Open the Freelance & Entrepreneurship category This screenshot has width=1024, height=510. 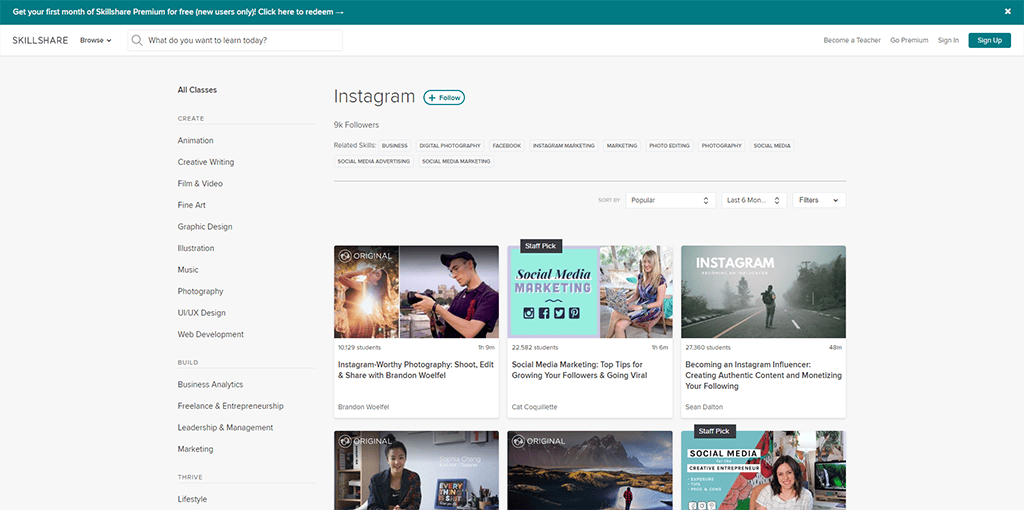pyautogui.click(x=231, y=406)
